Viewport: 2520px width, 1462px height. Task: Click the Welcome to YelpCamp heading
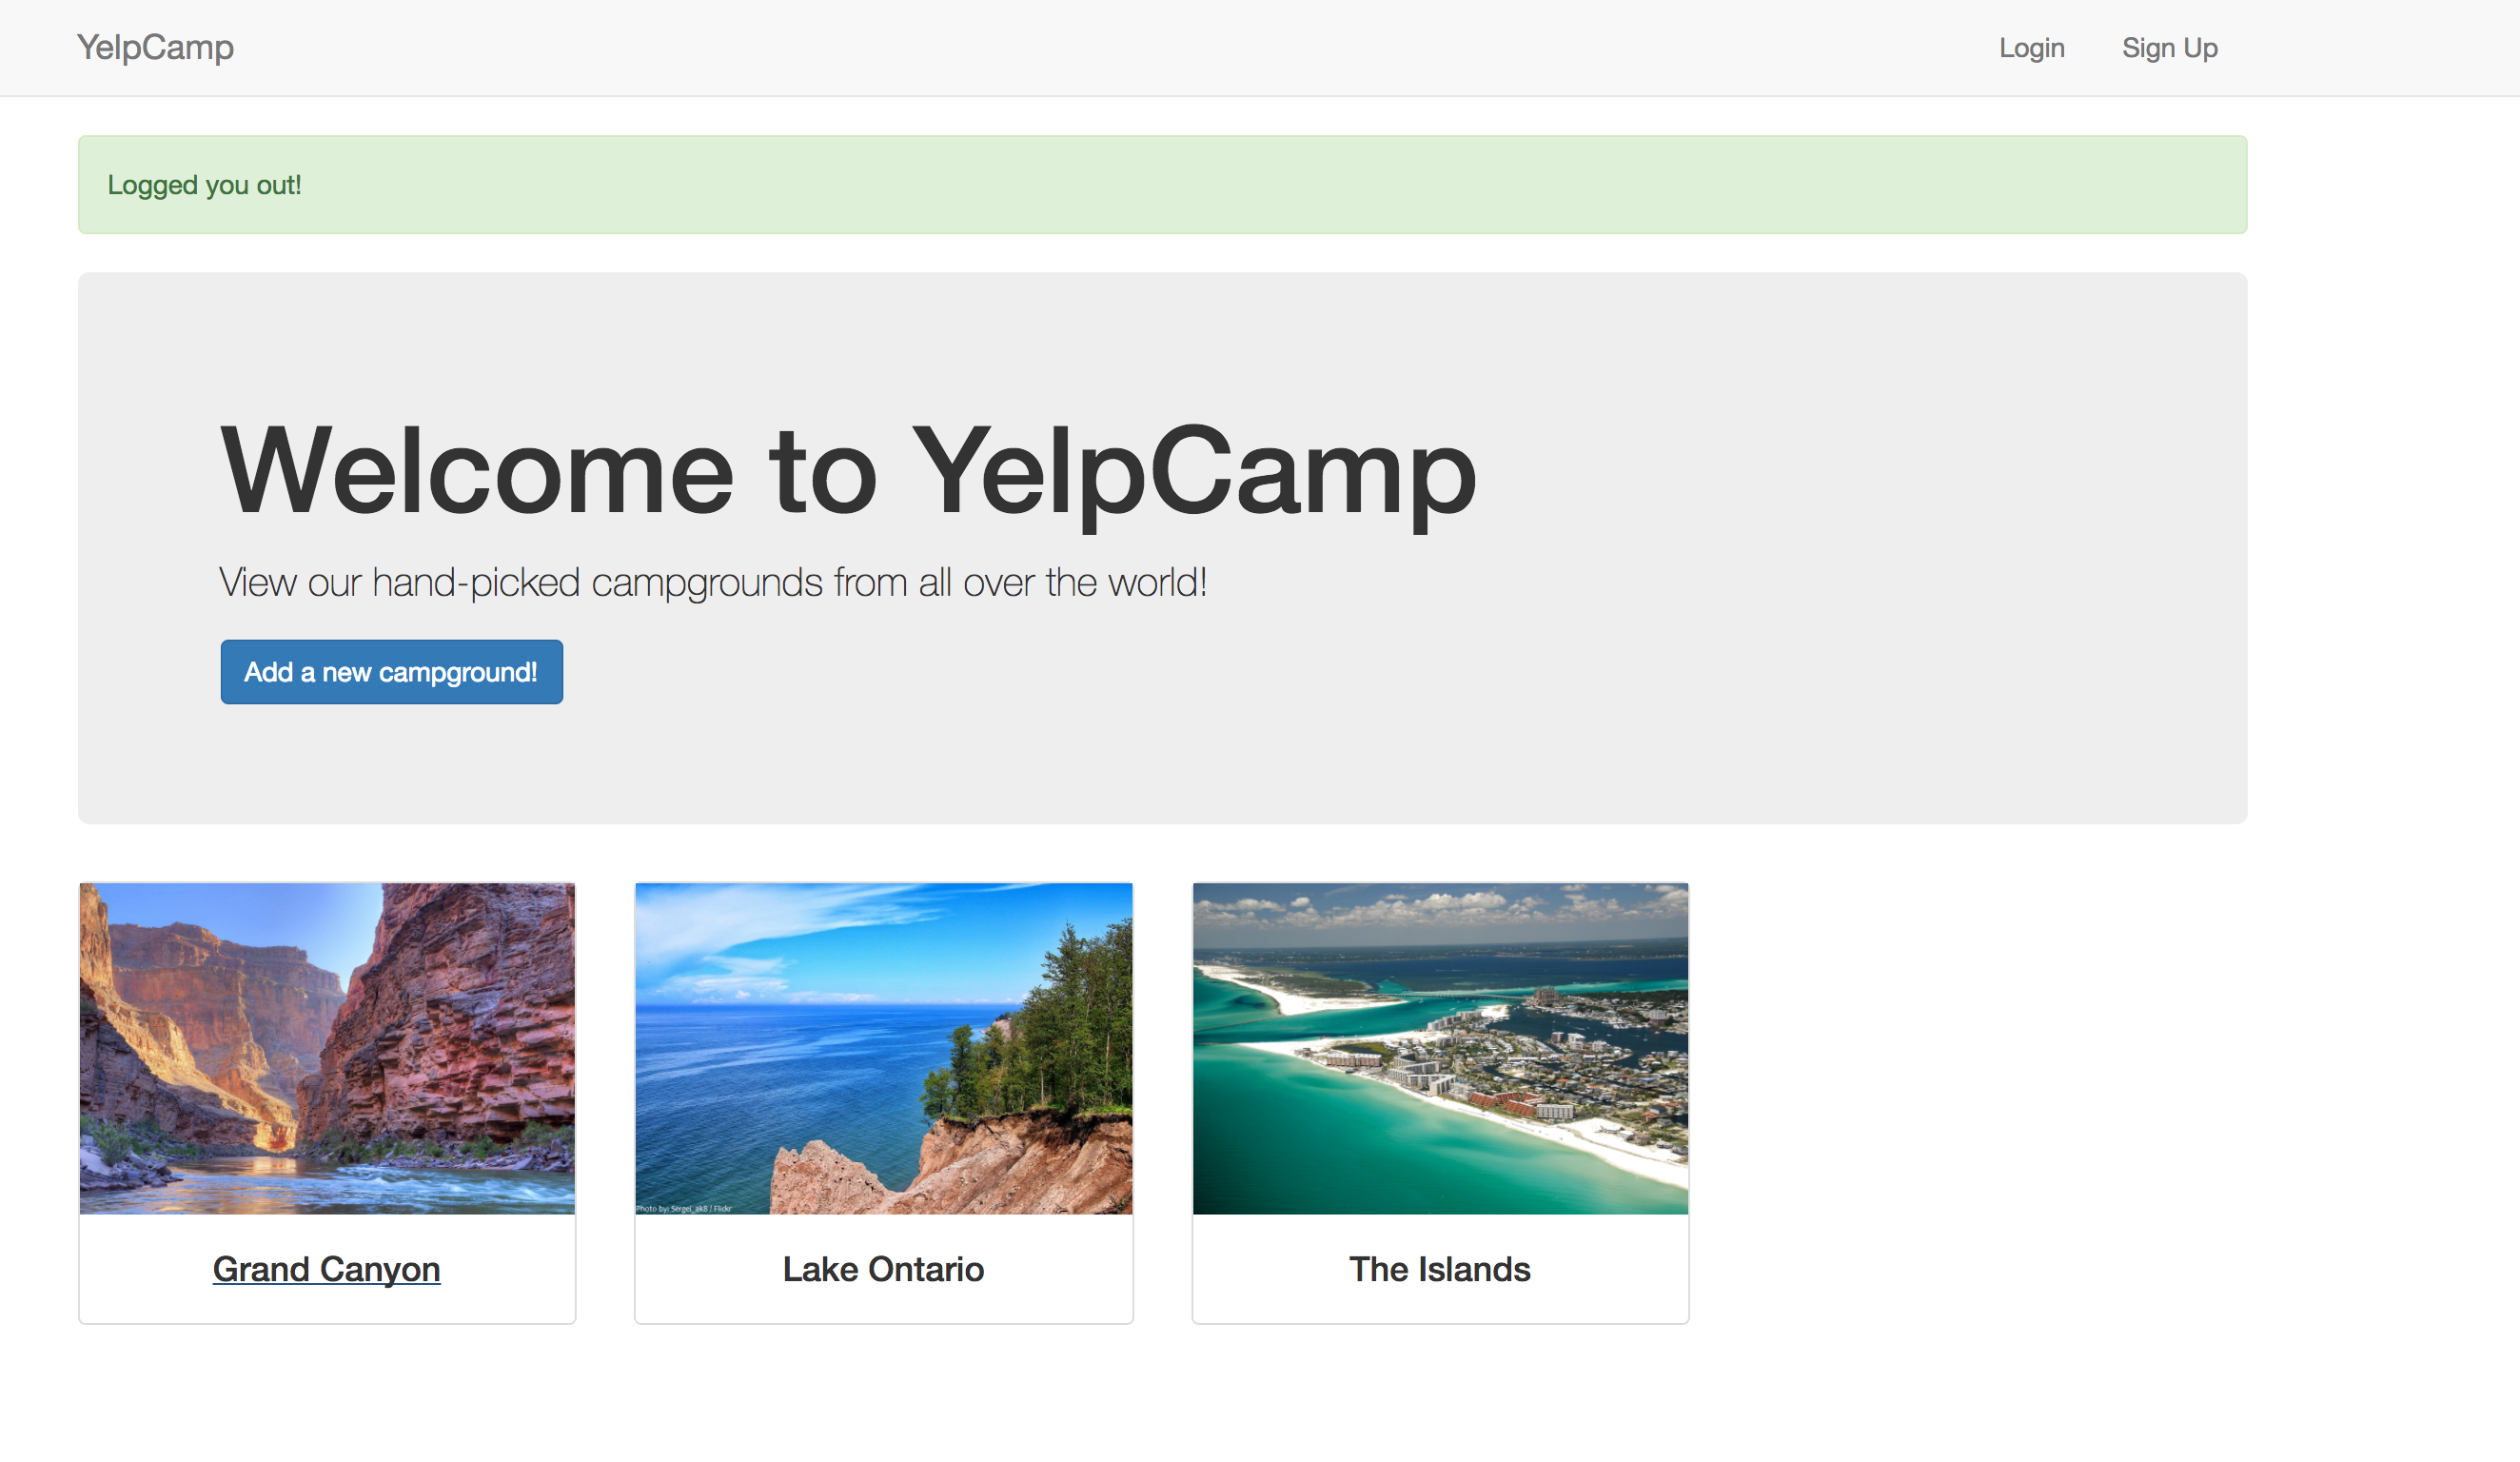tap(847, 470)
